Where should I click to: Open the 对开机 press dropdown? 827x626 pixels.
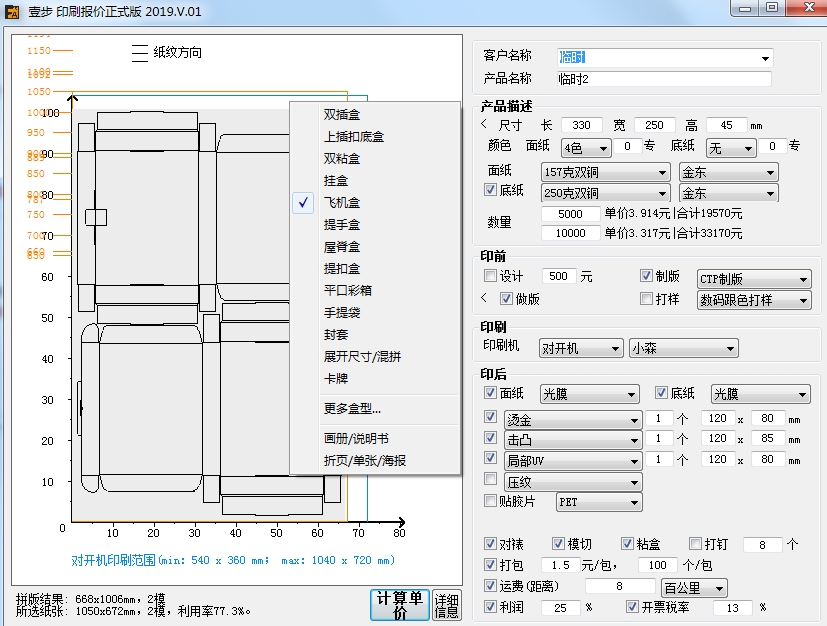coord(581,349)
